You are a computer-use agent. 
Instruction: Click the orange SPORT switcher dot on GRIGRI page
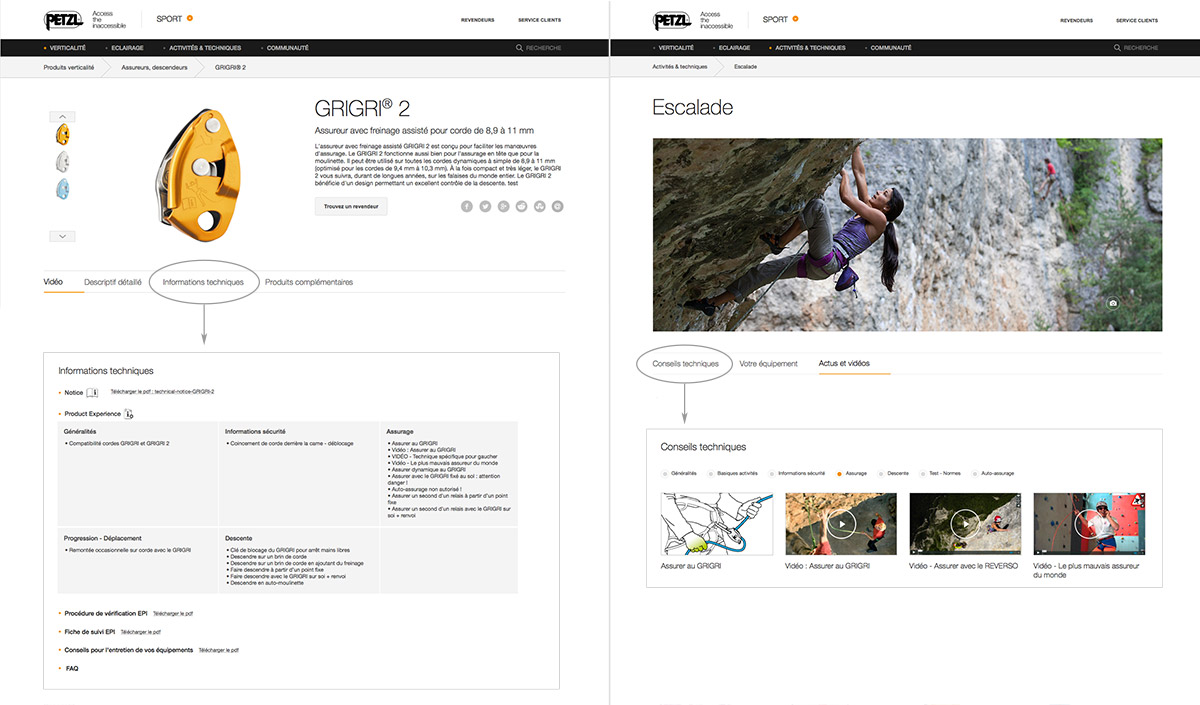pyautogui.click(x=190, y=18)
